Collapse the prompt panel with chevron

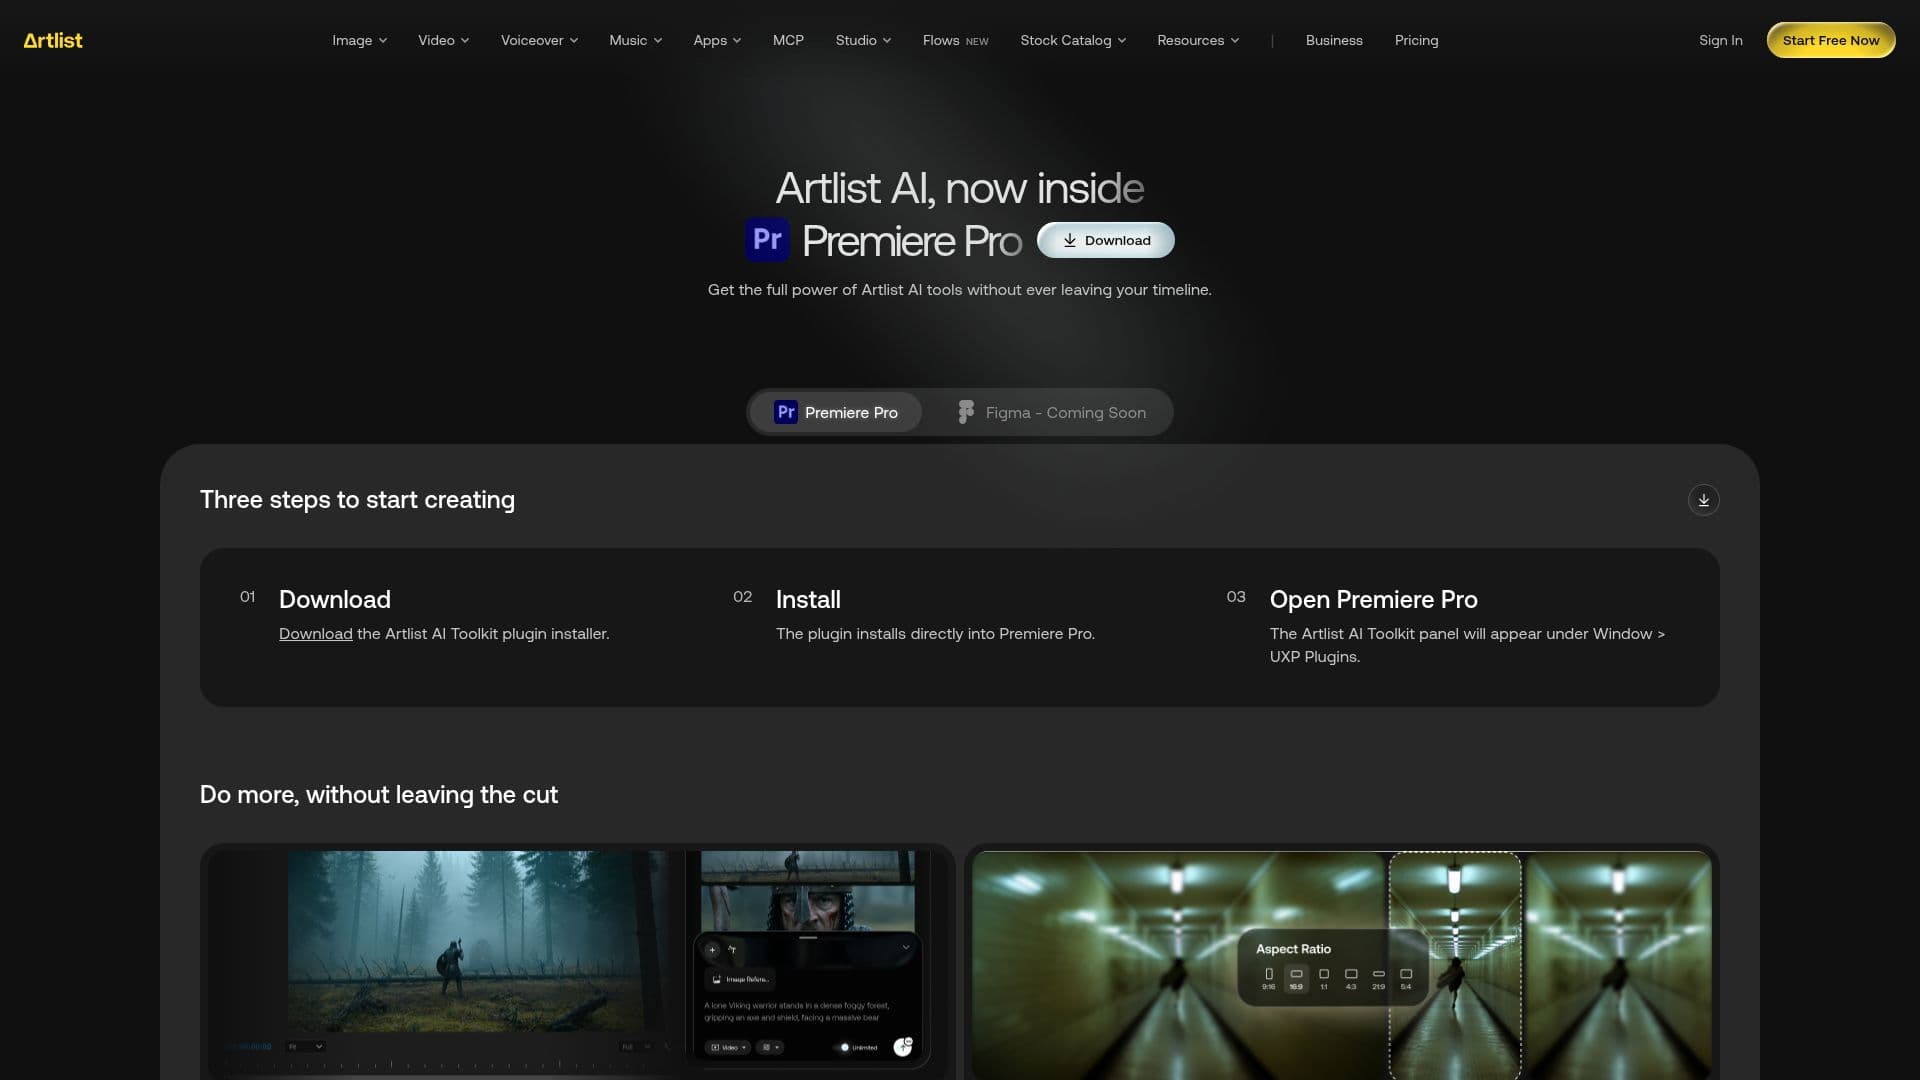906,947
